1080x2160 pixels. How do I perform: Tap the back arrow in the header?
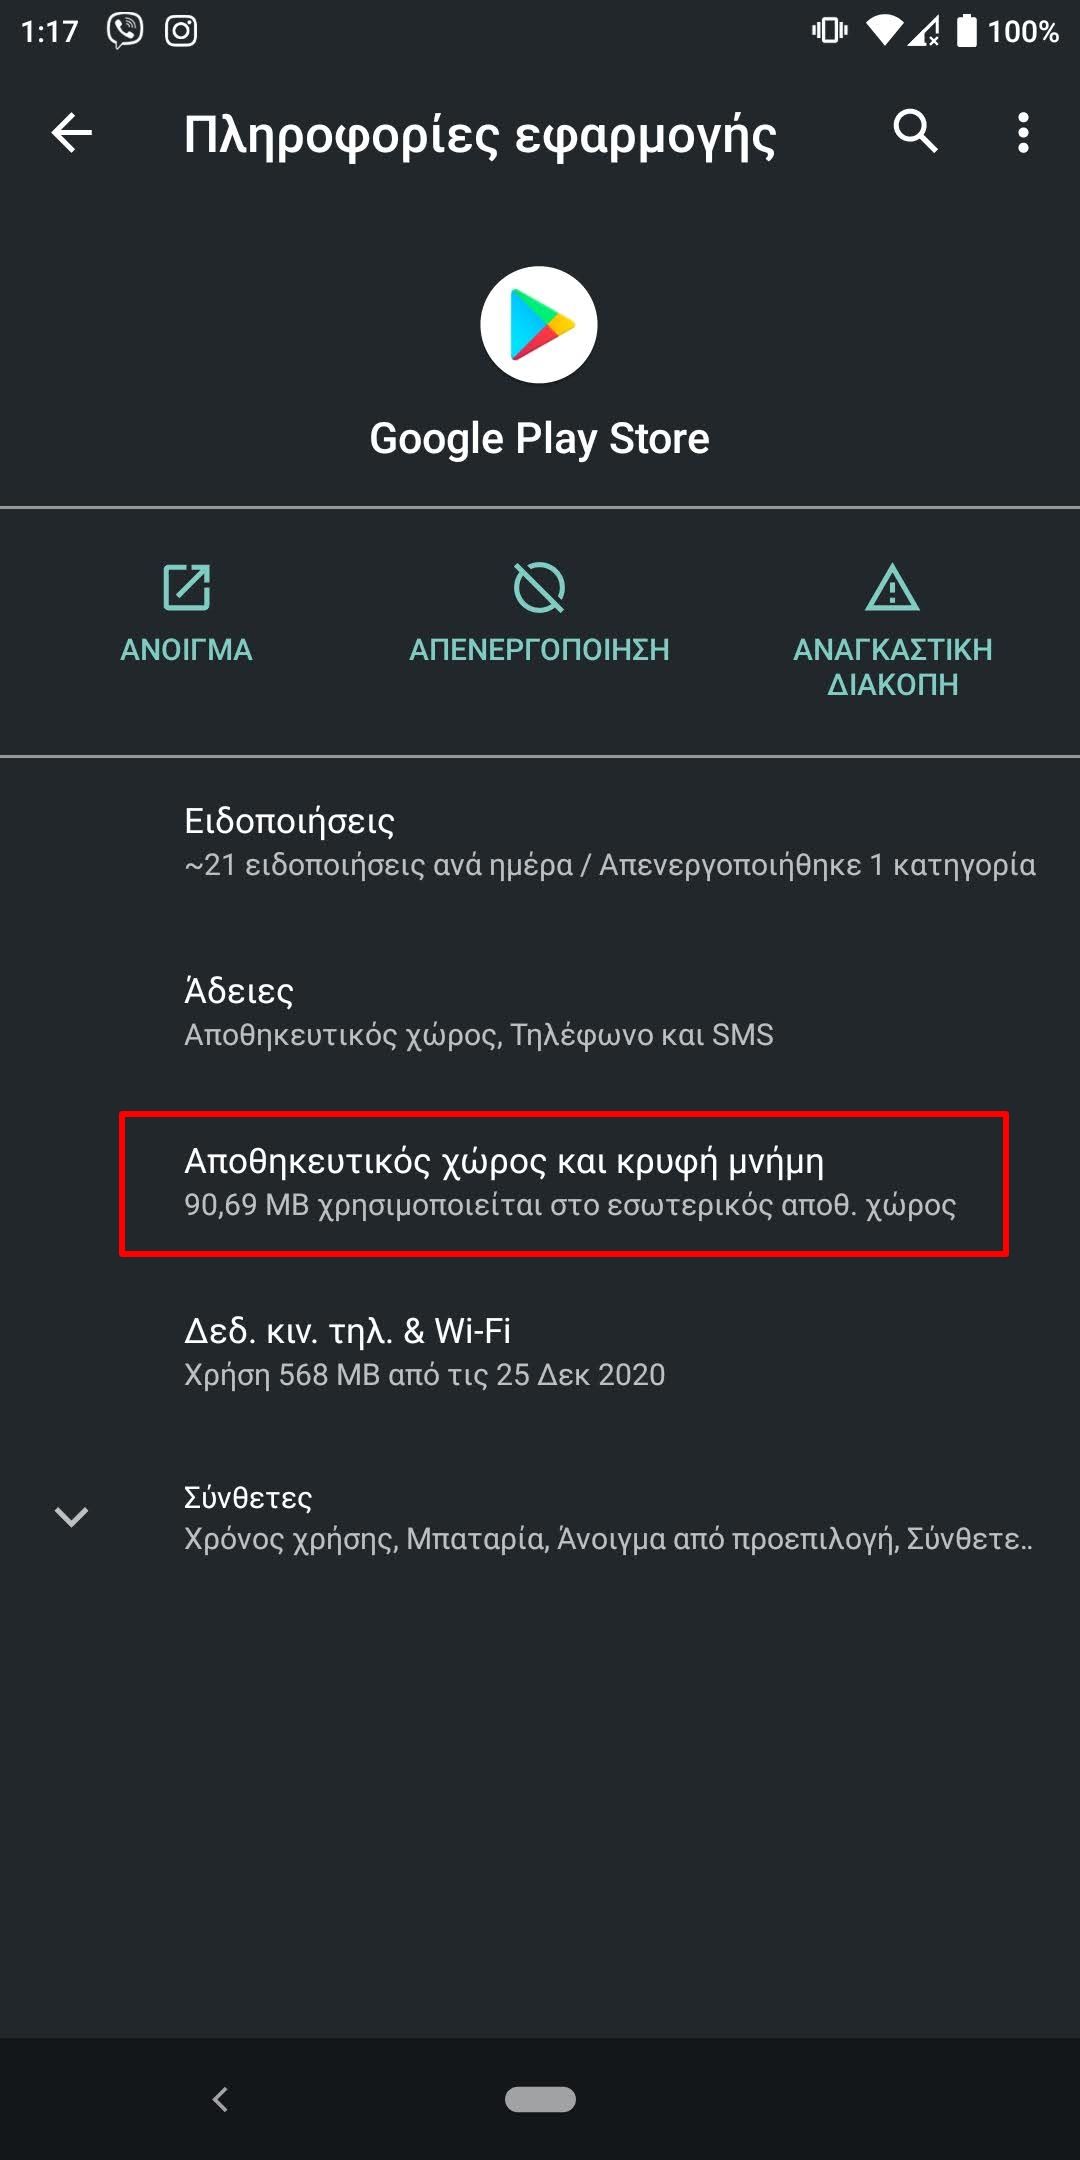[x=72, y=132]
